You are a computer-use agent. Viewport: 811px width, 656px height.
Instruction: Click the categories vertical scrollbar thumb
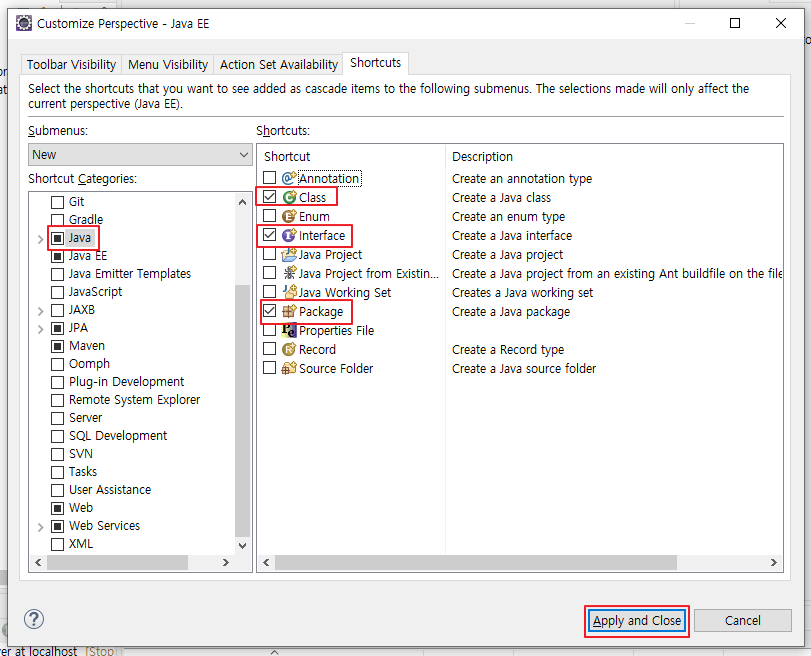click(242, 411)
